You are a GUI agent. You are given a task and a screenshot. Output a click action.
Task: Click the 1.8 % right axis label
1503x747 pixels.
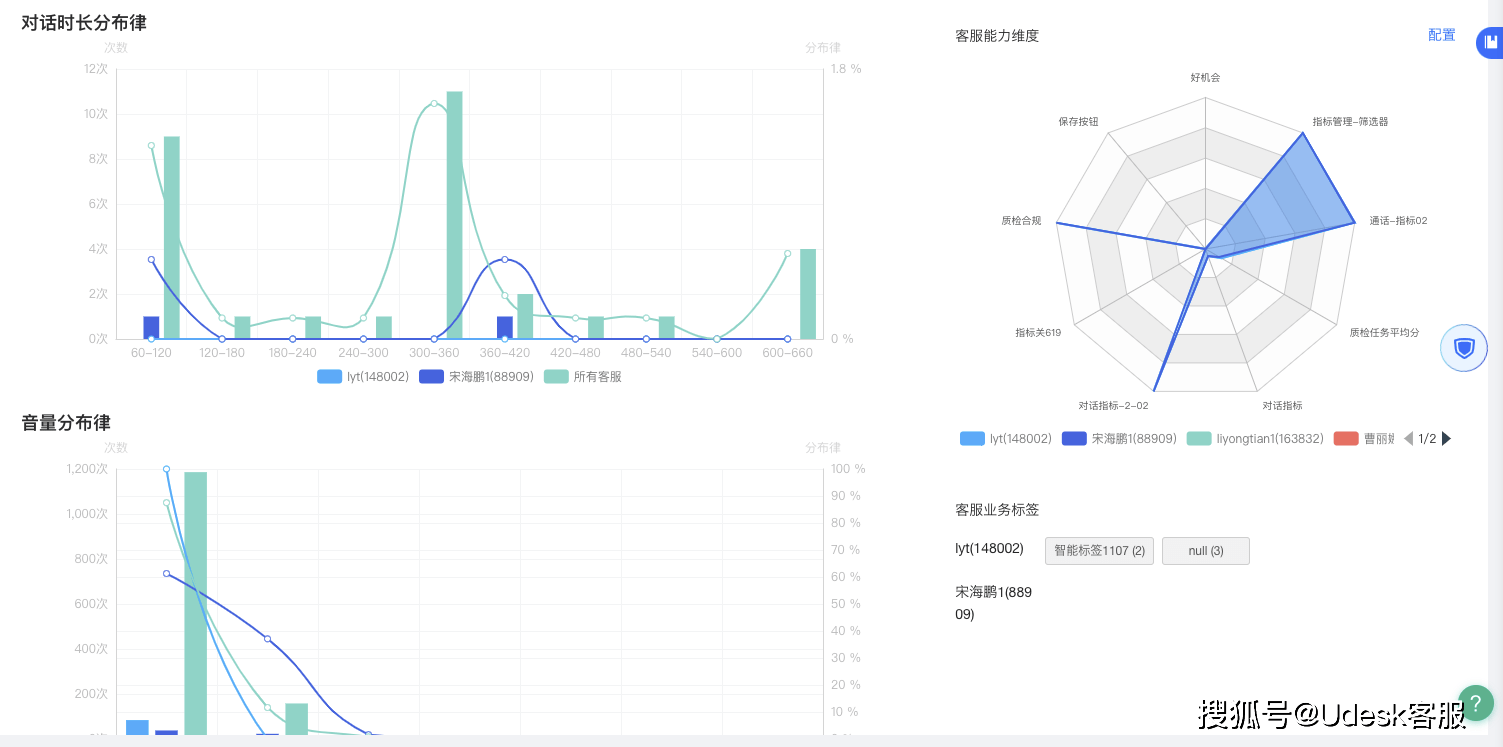point(846,69)
